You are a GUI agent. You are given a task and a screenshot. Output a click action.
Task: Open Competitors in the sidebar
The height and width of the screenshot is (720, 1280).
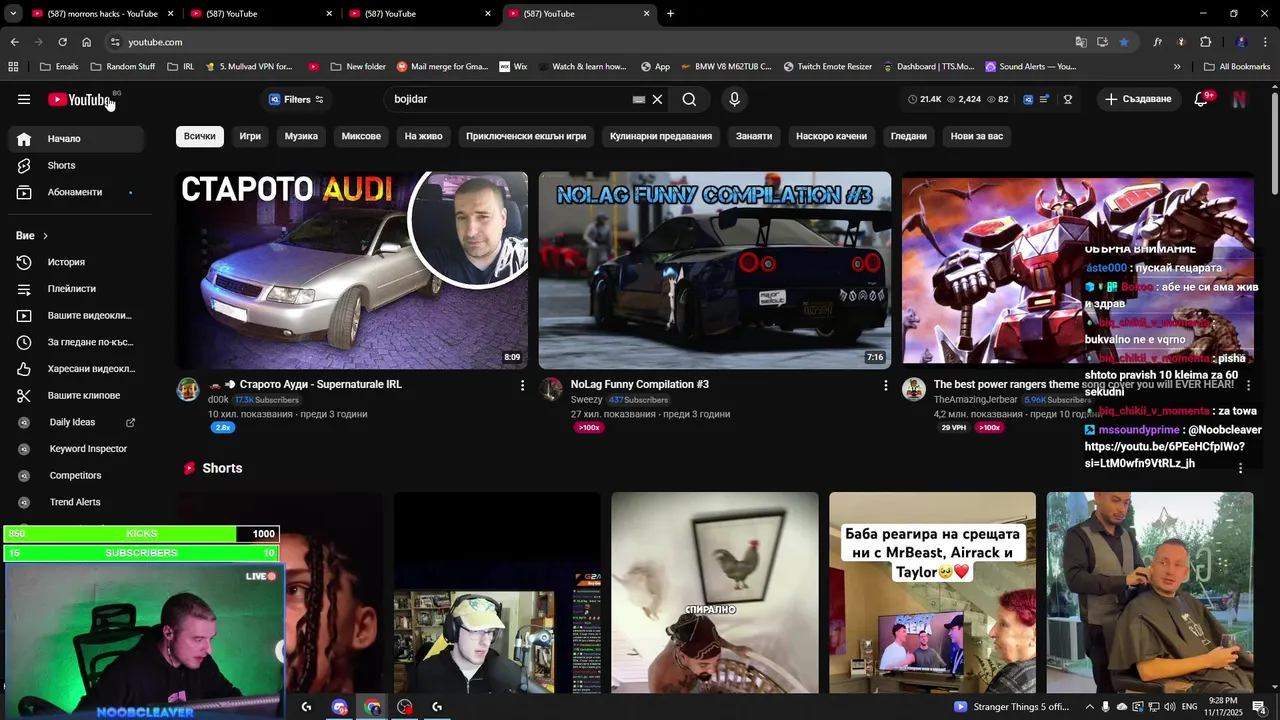(76, 475)
